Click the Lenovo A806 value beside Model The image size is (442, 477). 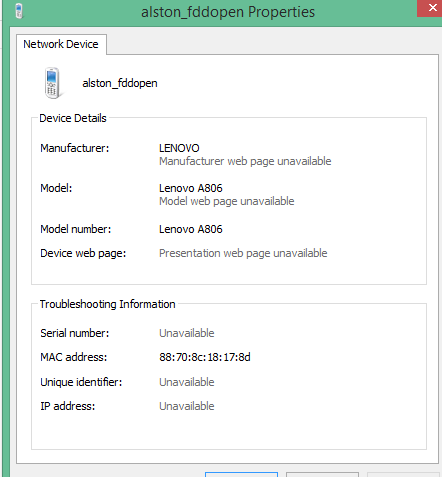[x=191, y=188]
